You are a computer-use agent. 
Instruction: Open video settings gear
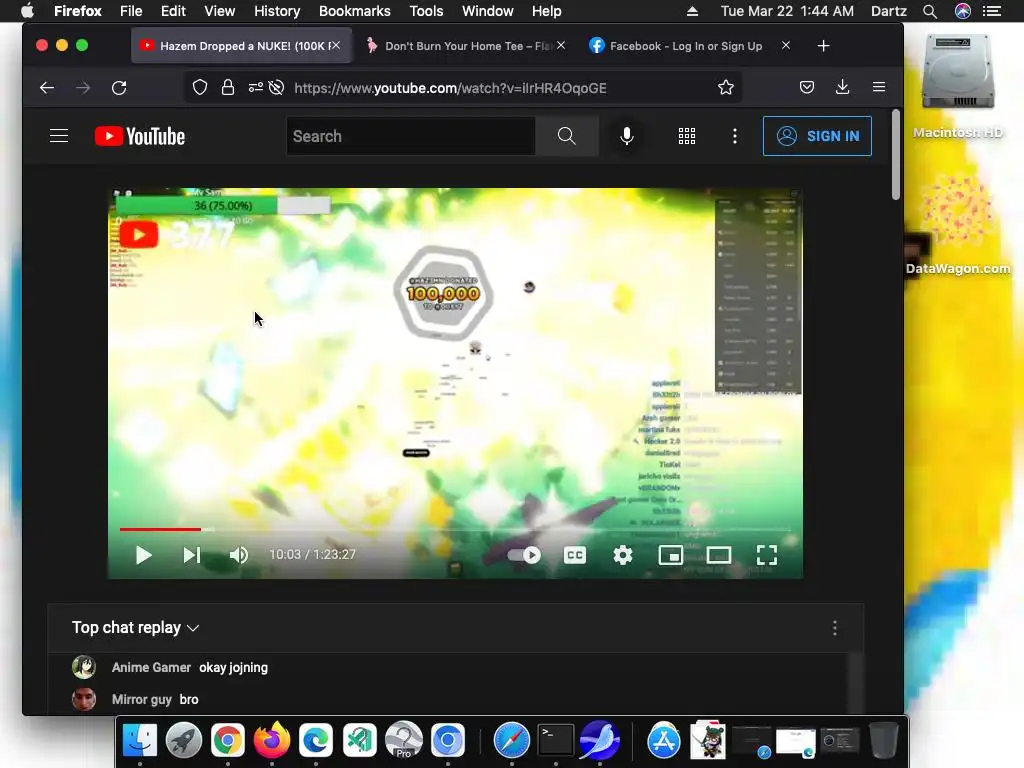pos(622,555)
